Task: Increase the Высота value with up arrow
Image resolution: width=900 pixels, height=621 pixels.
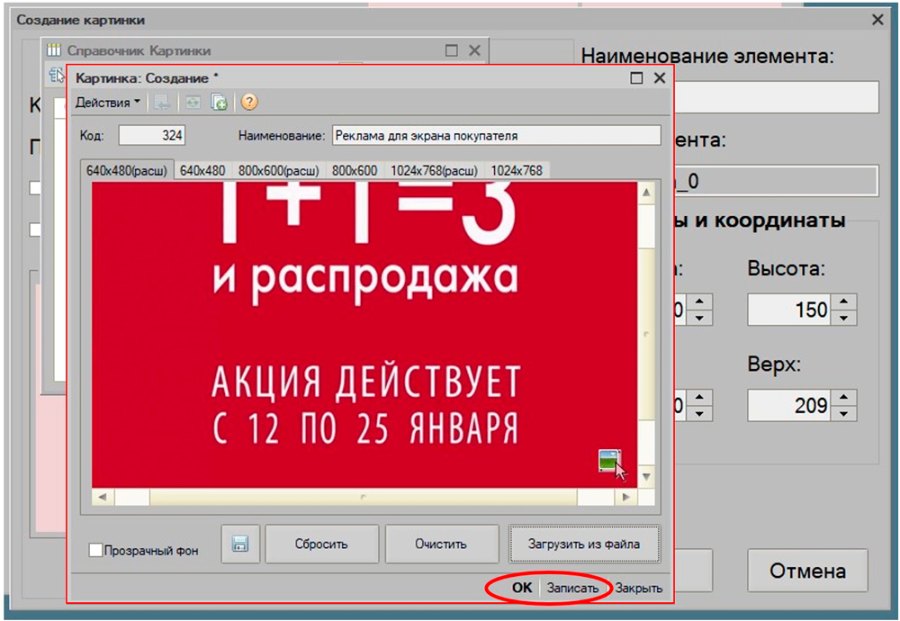Action: tap(843, 302)
